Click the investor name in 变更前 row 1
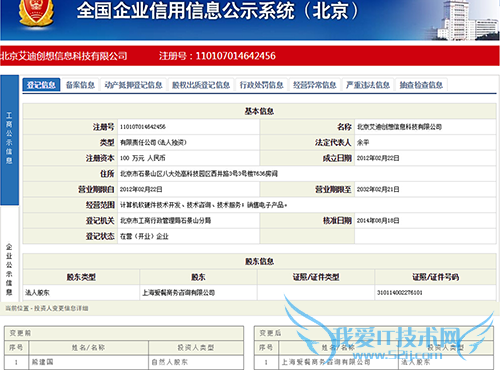500x370 pixels. (x=42, y=362)
